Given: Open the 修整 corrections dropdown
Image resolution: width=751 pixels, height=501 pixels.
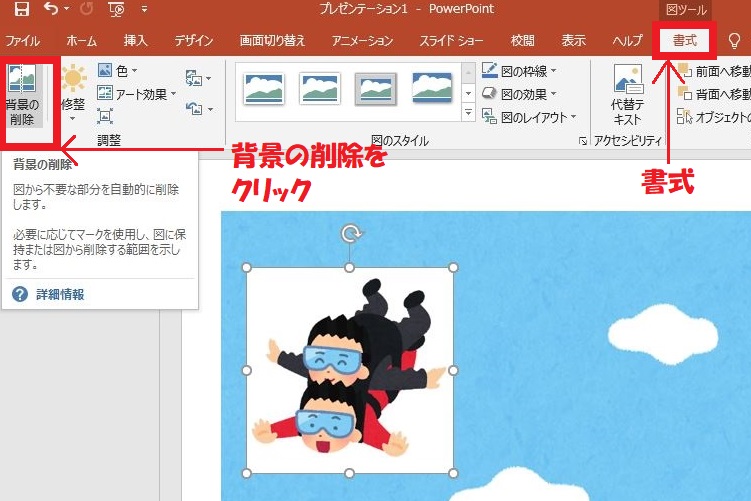Looking at the screenshot, I should coord(73,93).
